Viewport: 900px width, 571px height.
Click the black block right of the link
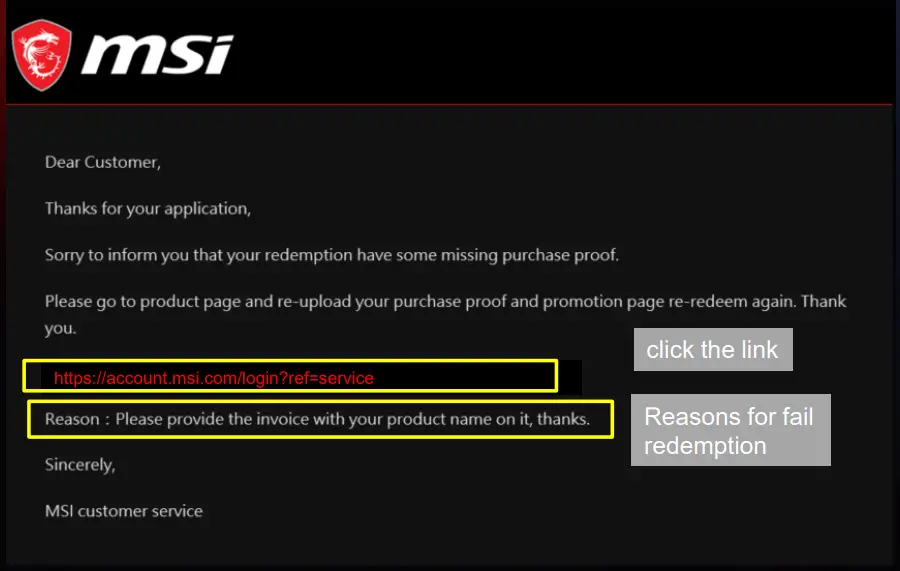coord(569,377)
